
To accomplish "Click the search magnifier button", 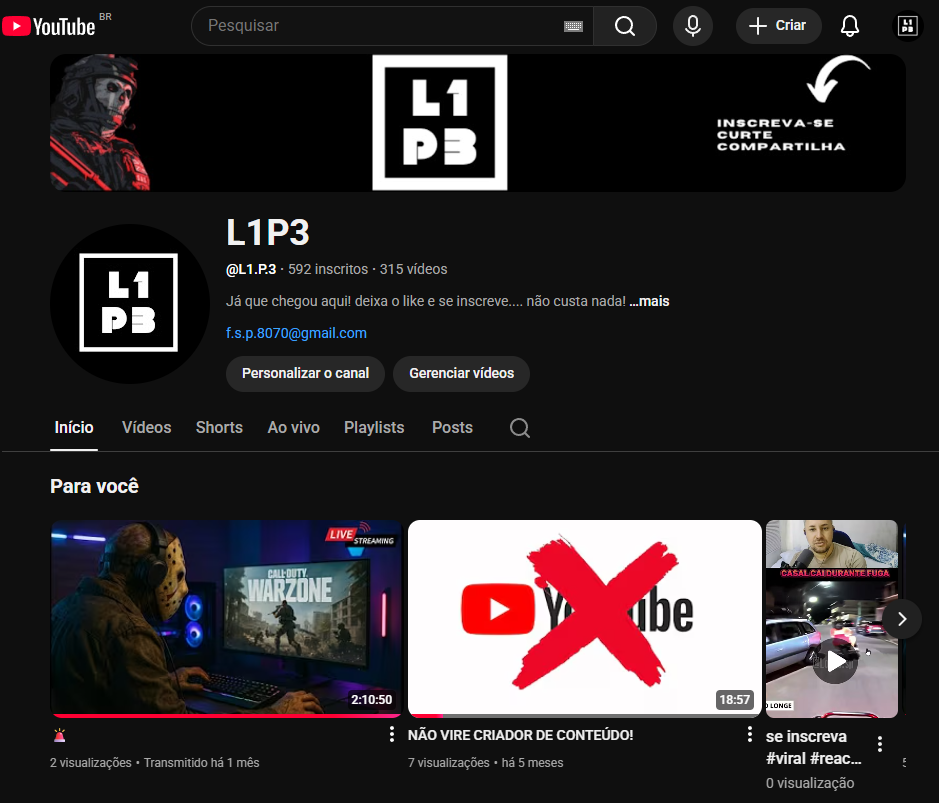I will pos(625,26).
